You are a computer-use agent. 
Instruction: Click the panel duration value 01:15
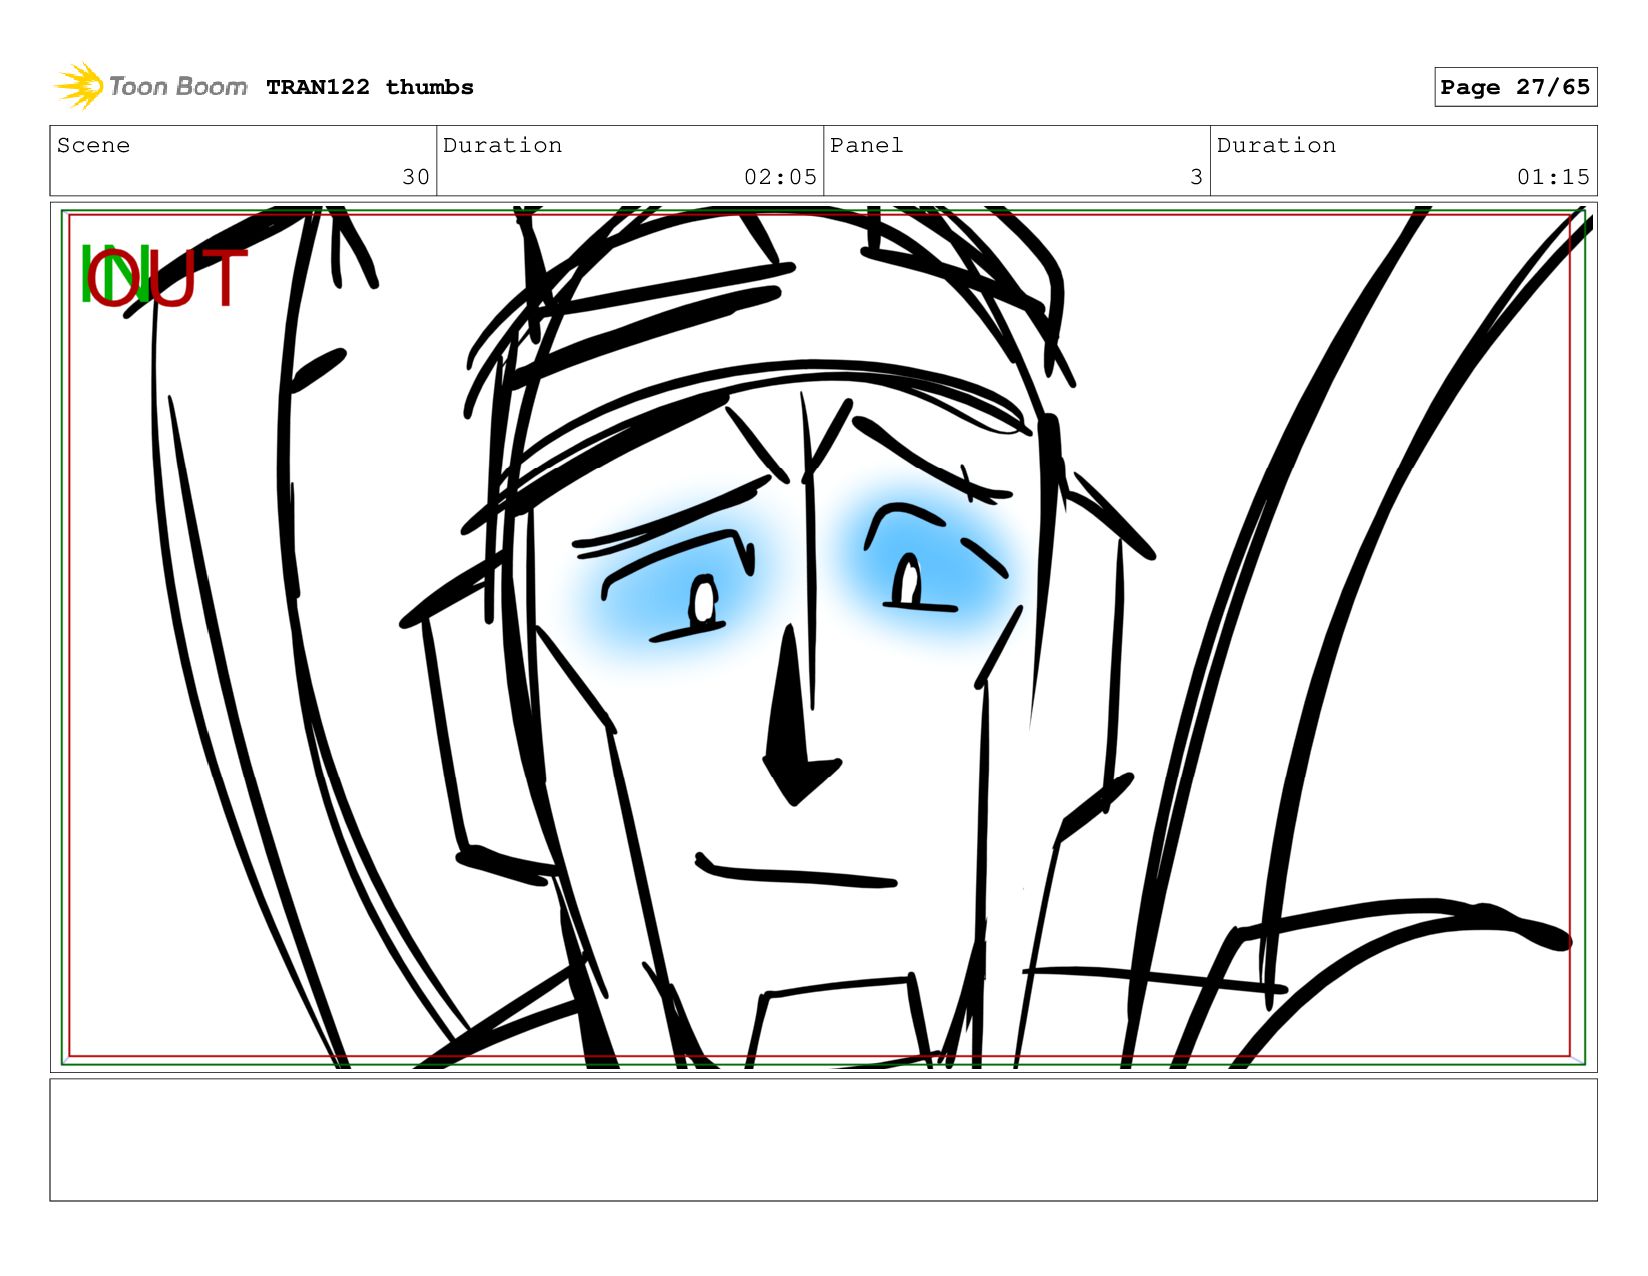coord(1552,177)
